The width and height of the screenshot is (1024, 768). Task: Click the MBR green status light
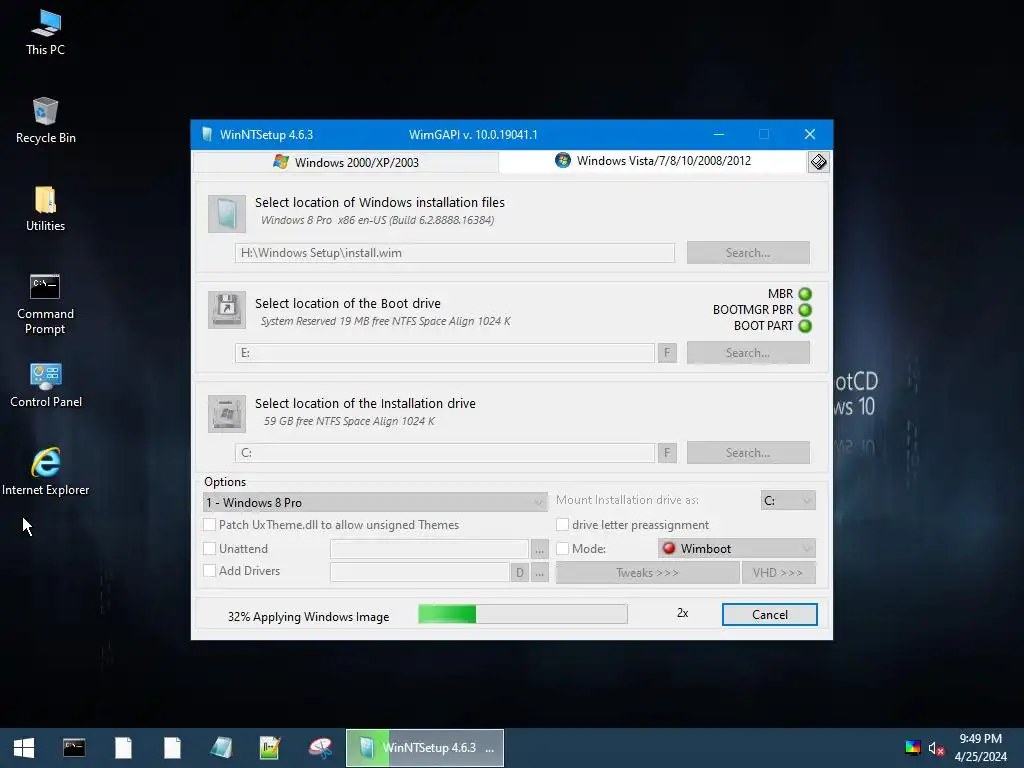(x=805, y=294)
